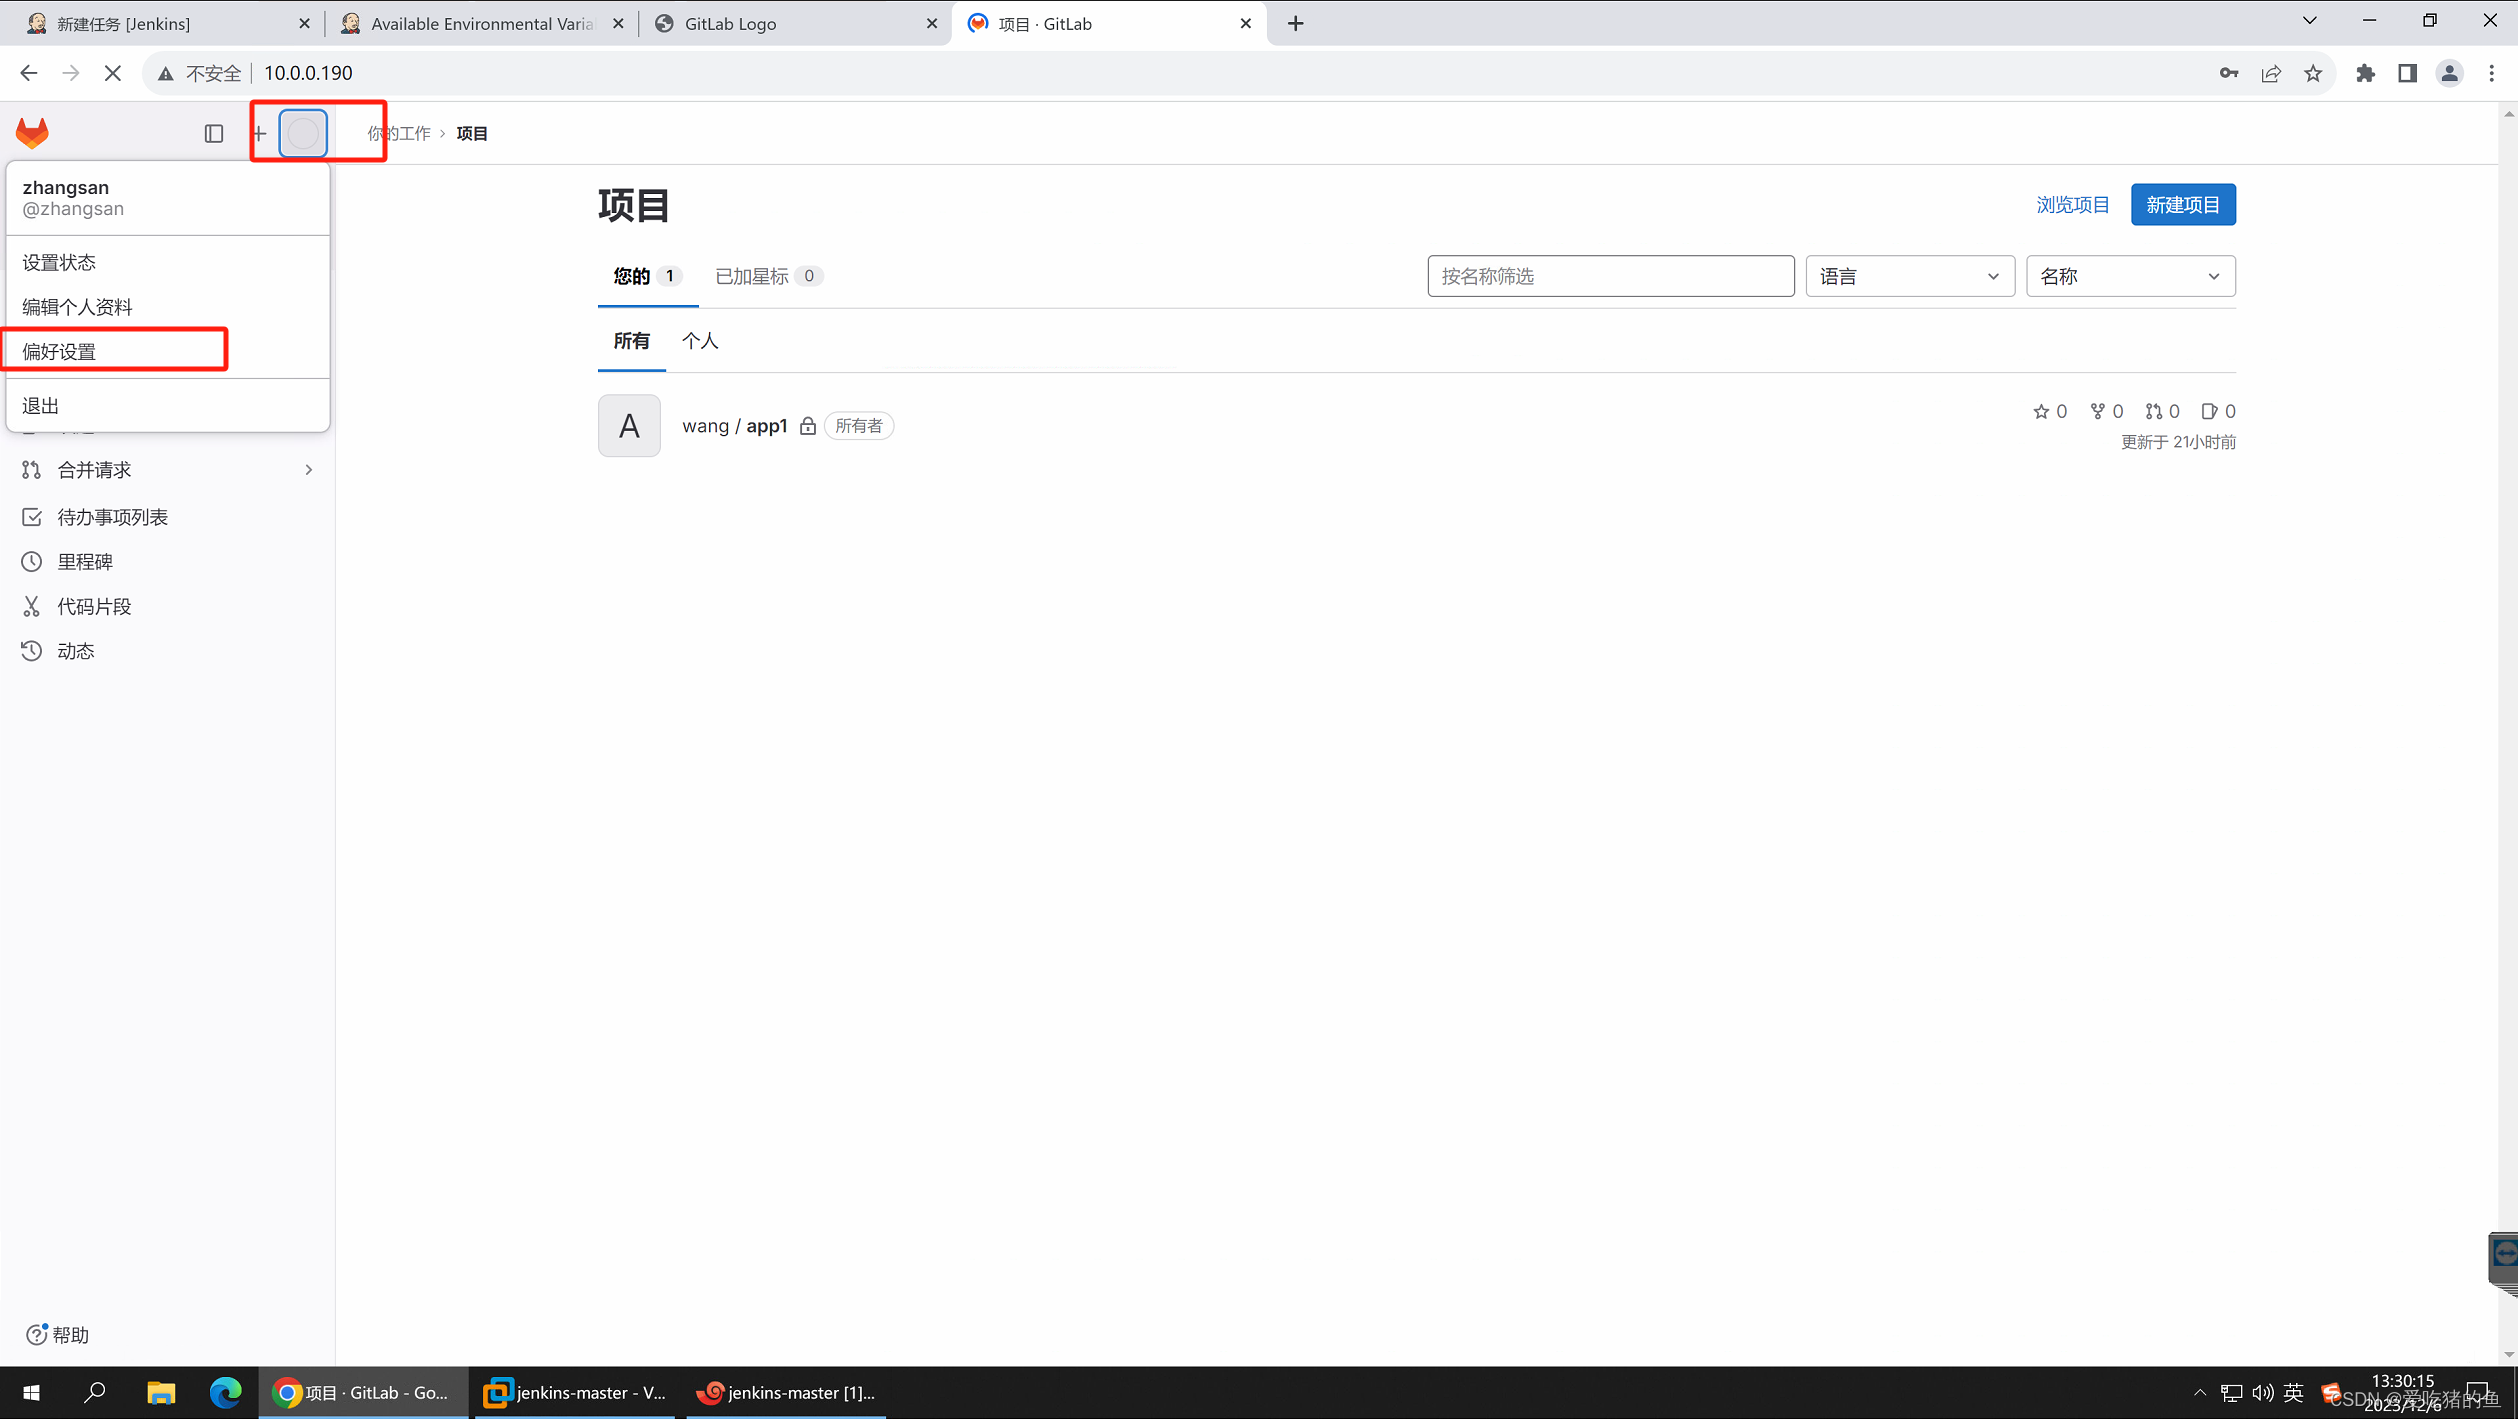Open the language filter dropdown
The height and width of the screenshot is (1419, 2518).
point(1909,276)
